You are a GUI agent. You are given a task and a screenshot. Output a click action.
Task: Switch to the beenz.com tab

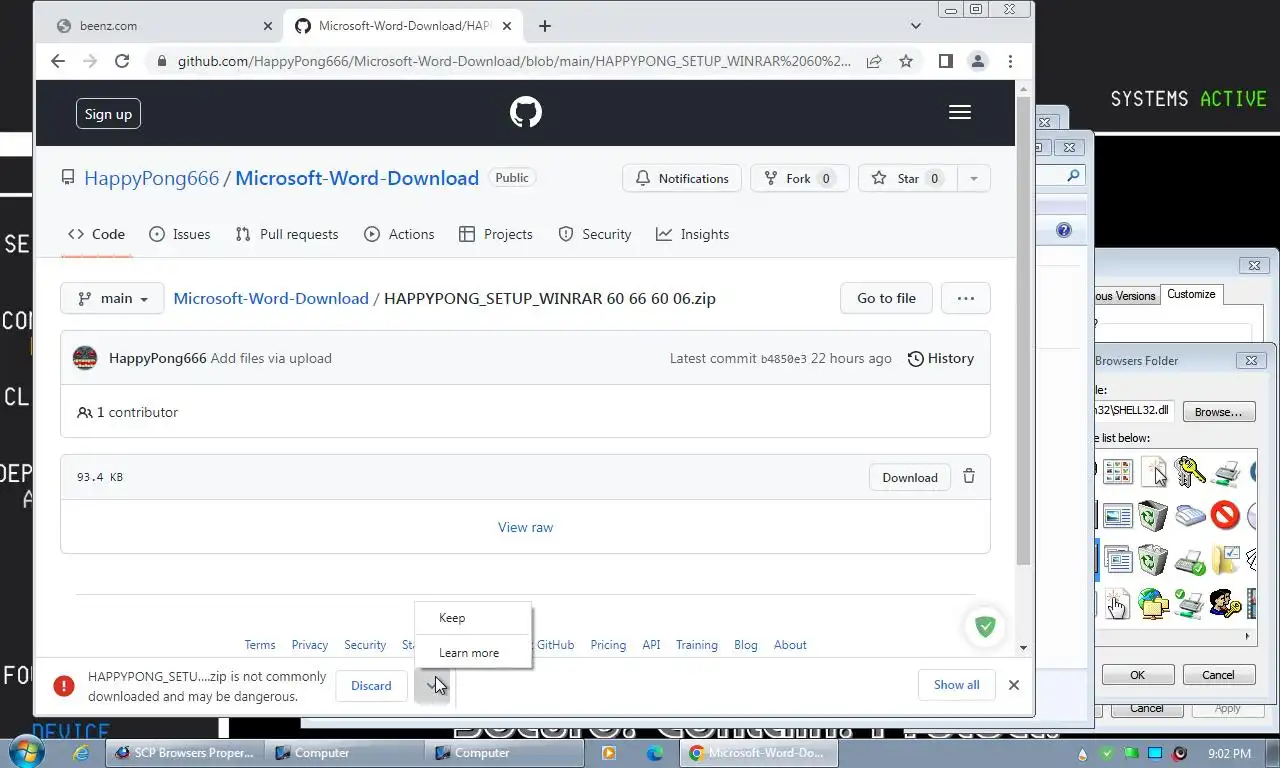166,26
